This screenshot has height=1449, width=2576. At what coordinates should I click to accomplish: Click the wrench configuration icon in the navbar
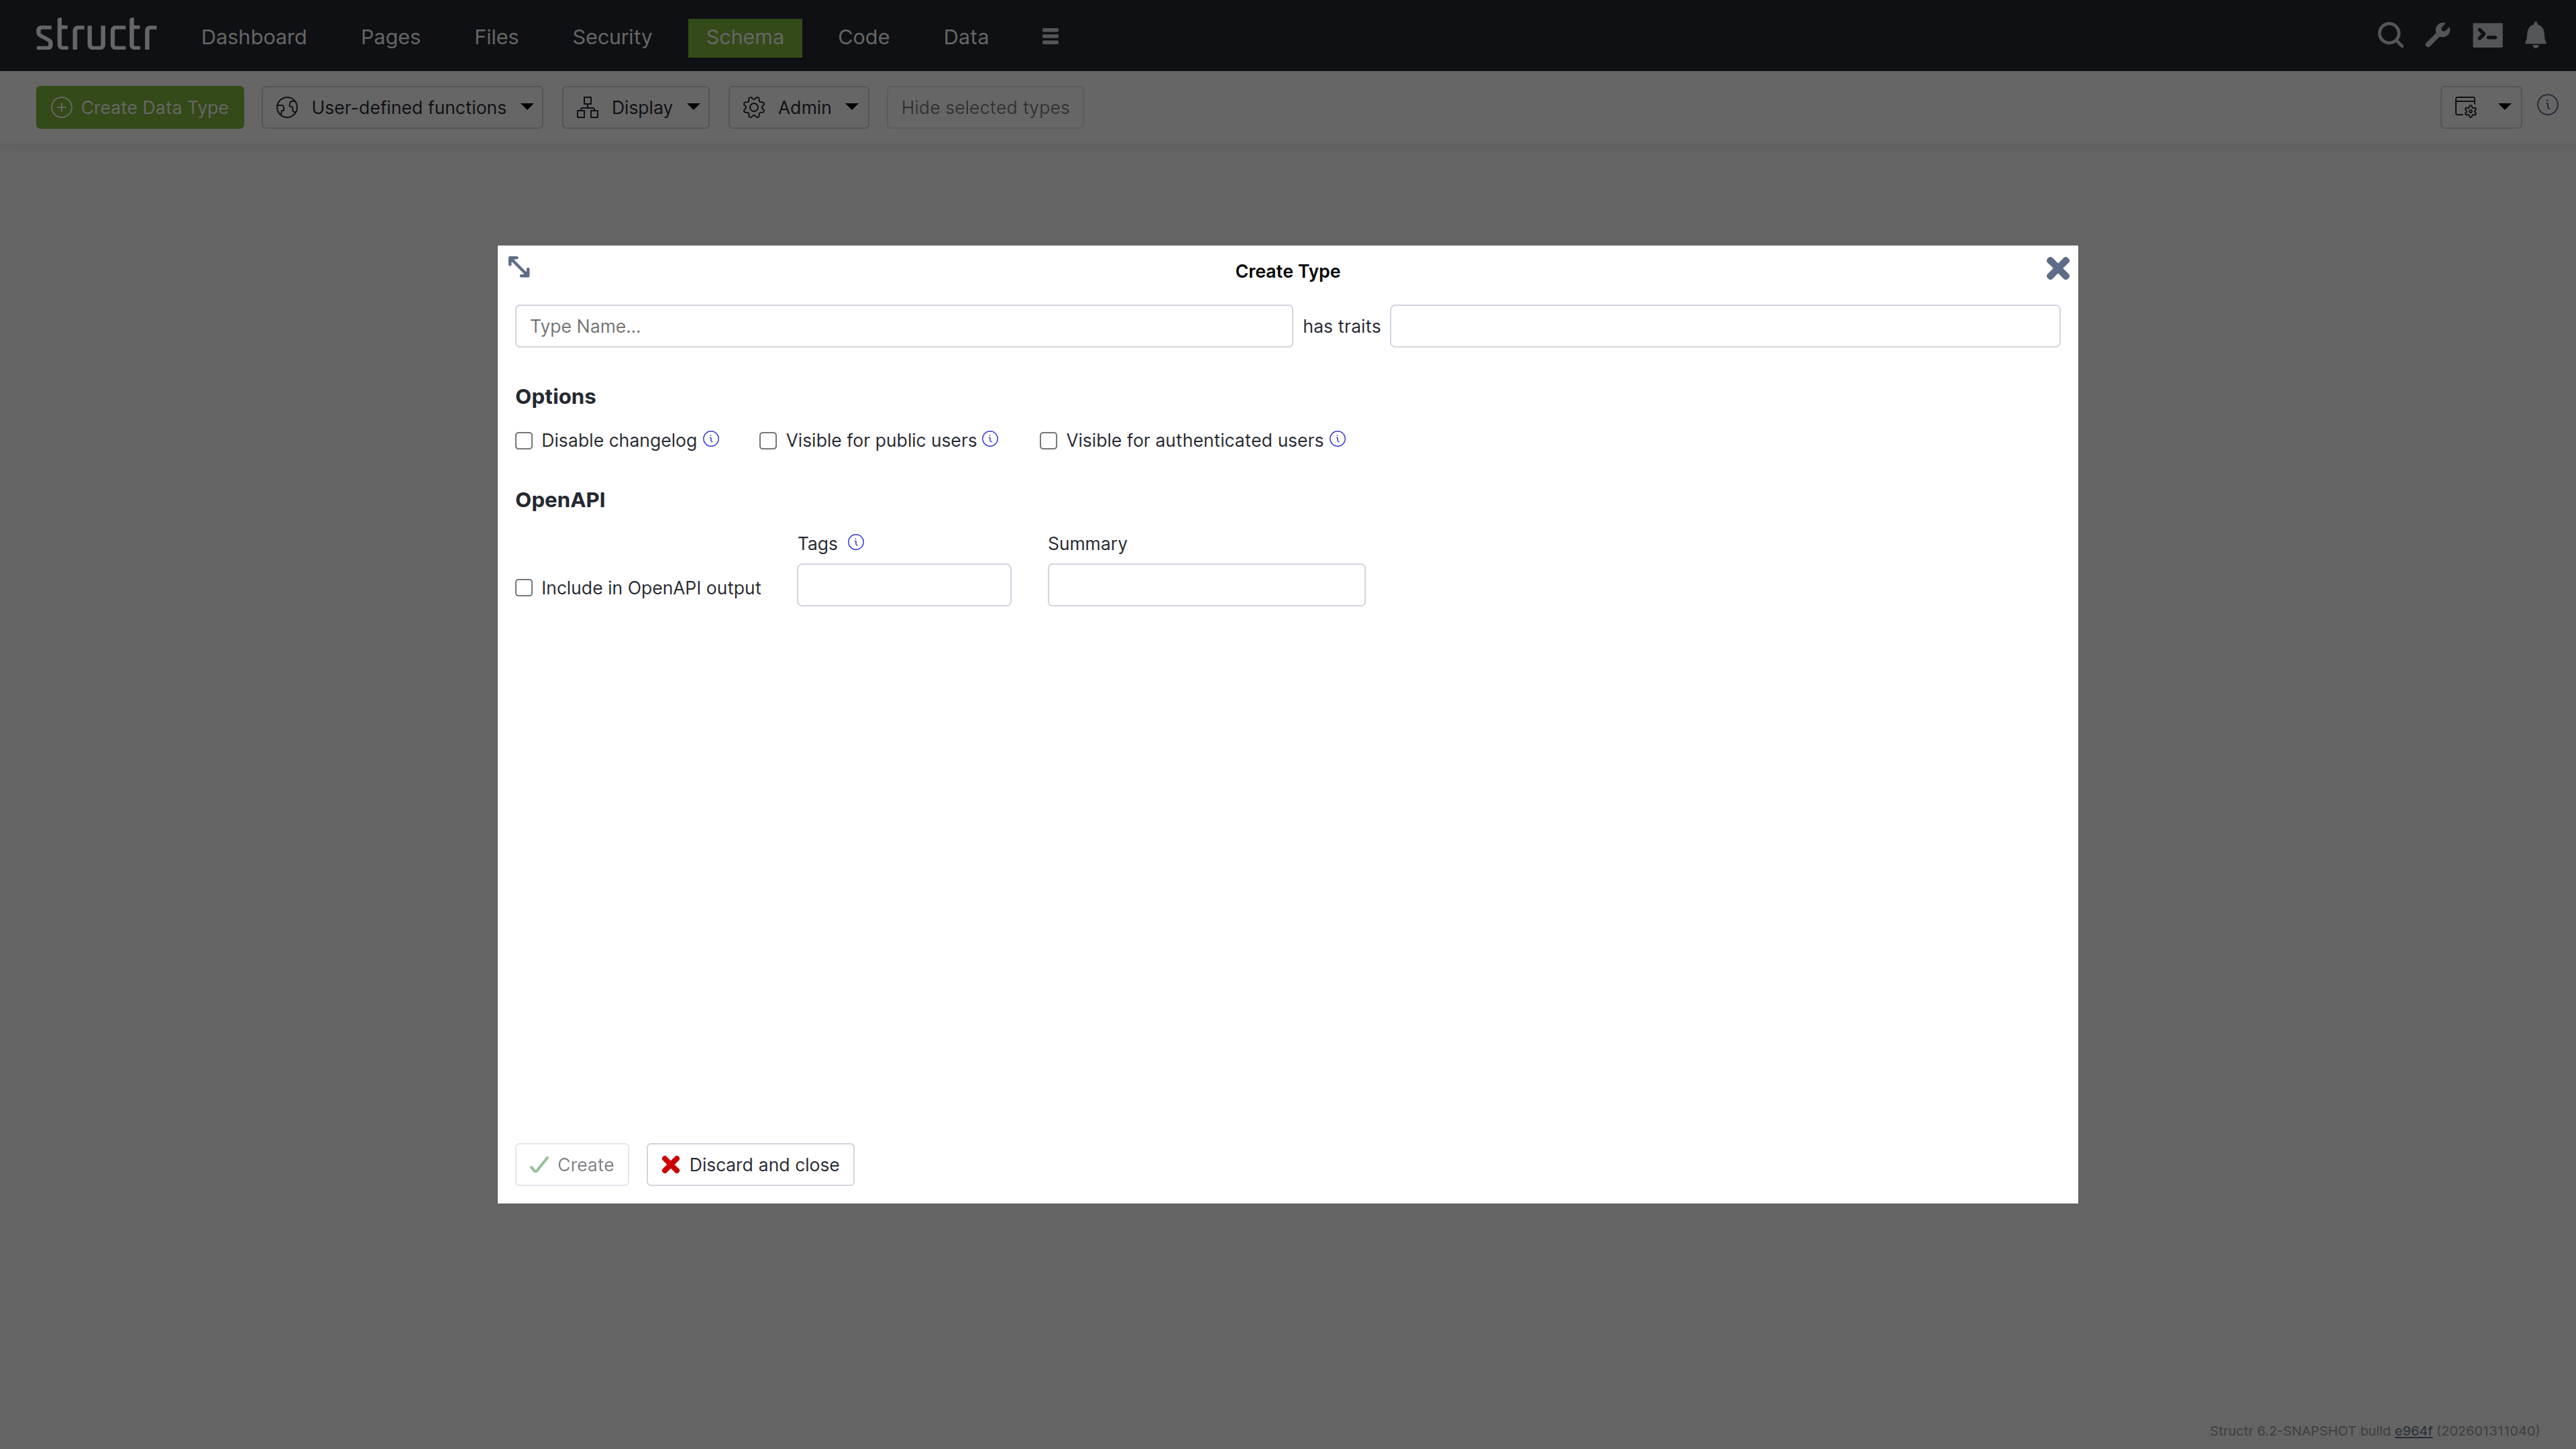click(x=2438, y=35)
